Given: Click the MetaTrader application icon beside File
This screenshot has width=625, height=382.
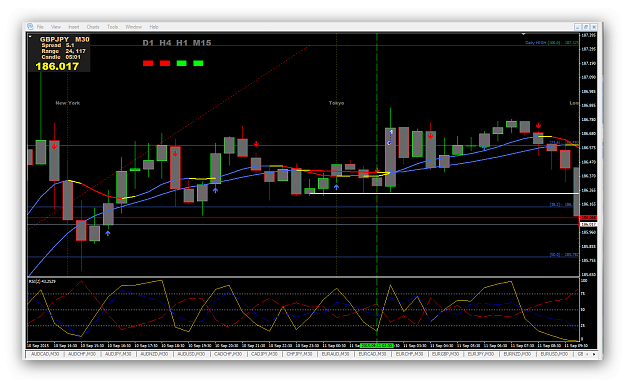Looking at the screenshot, I should coord(30,26).
